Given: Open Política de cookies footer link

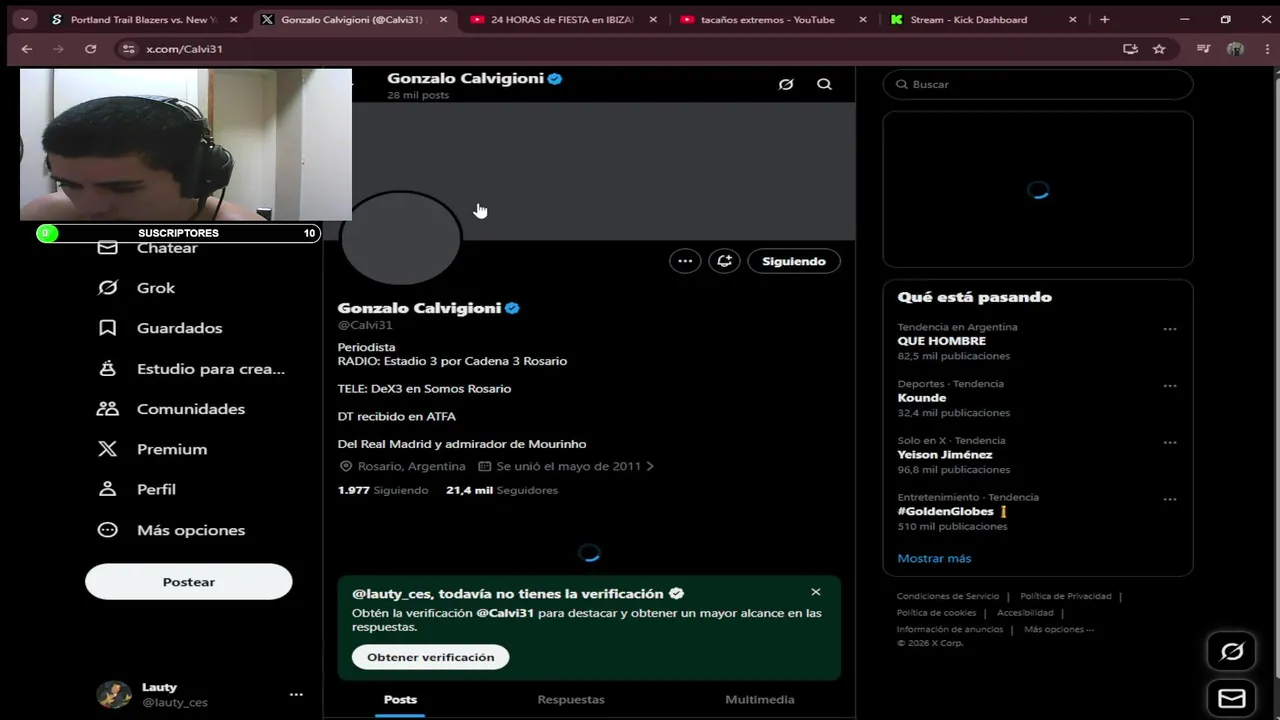Looking at the screenshot, I should 936,613.
